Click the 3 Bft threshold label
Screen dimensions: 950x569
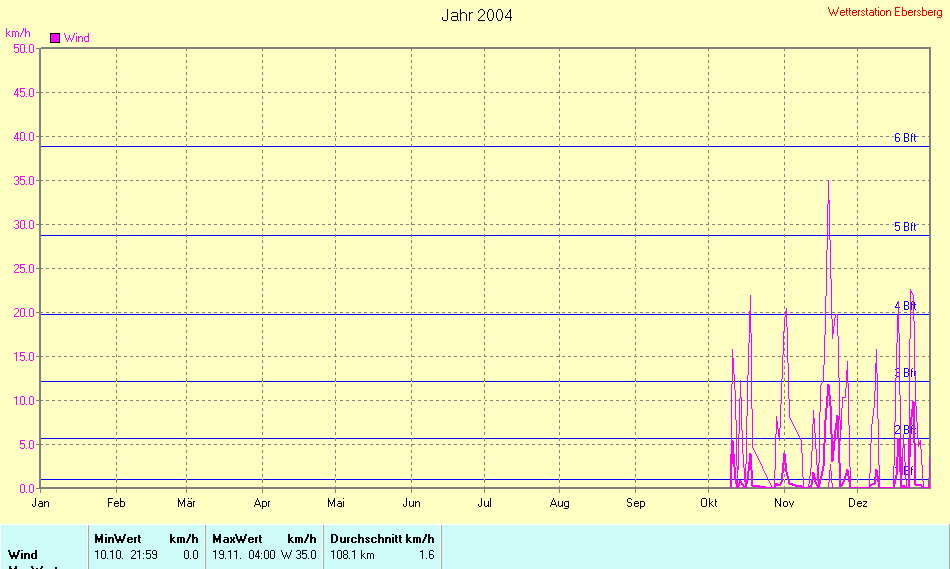(905, 373)
